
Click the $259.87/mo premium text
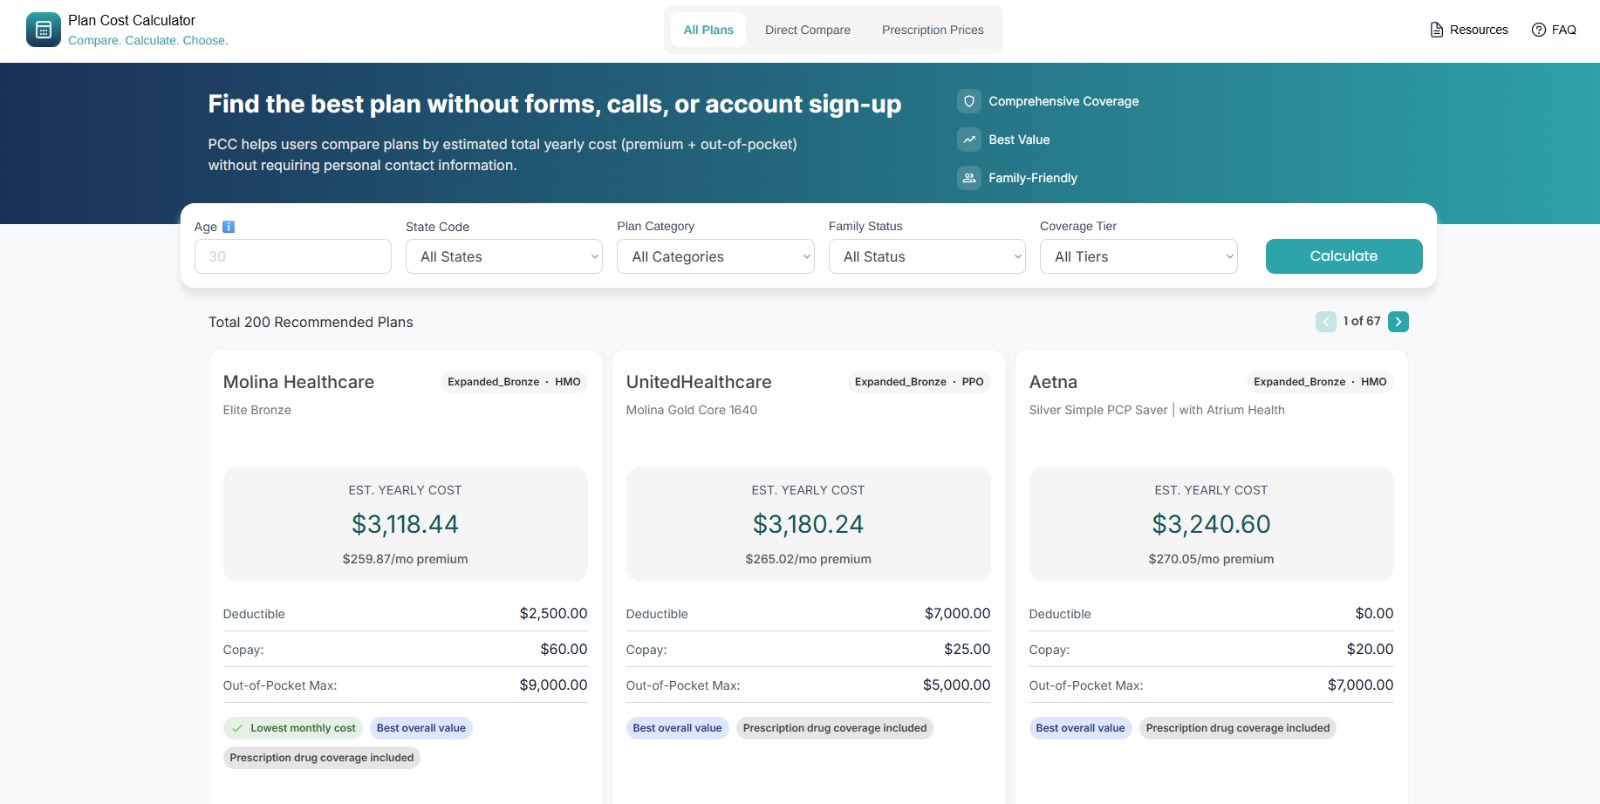405,559
